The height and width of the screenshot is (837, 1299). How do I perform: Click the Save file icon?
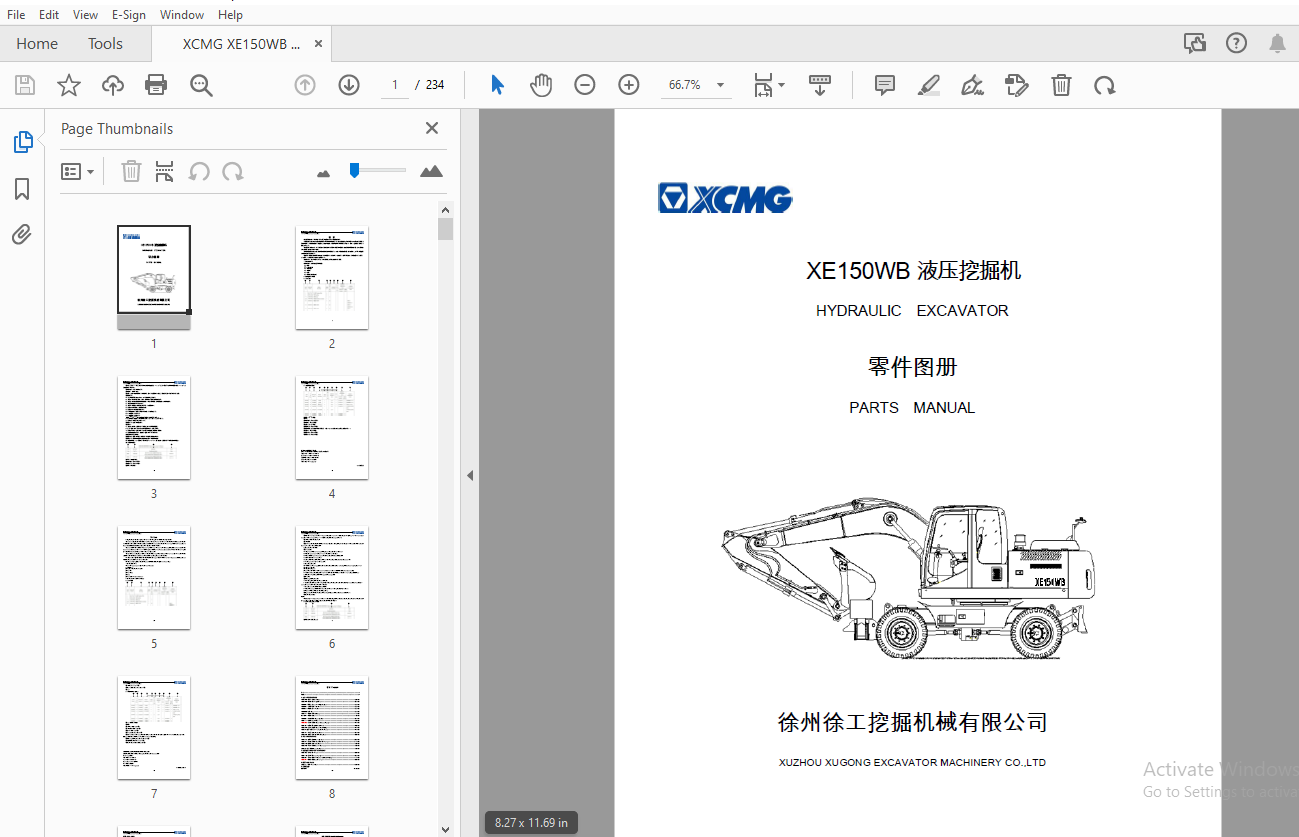pyautogui.click(x=25, y=85)
